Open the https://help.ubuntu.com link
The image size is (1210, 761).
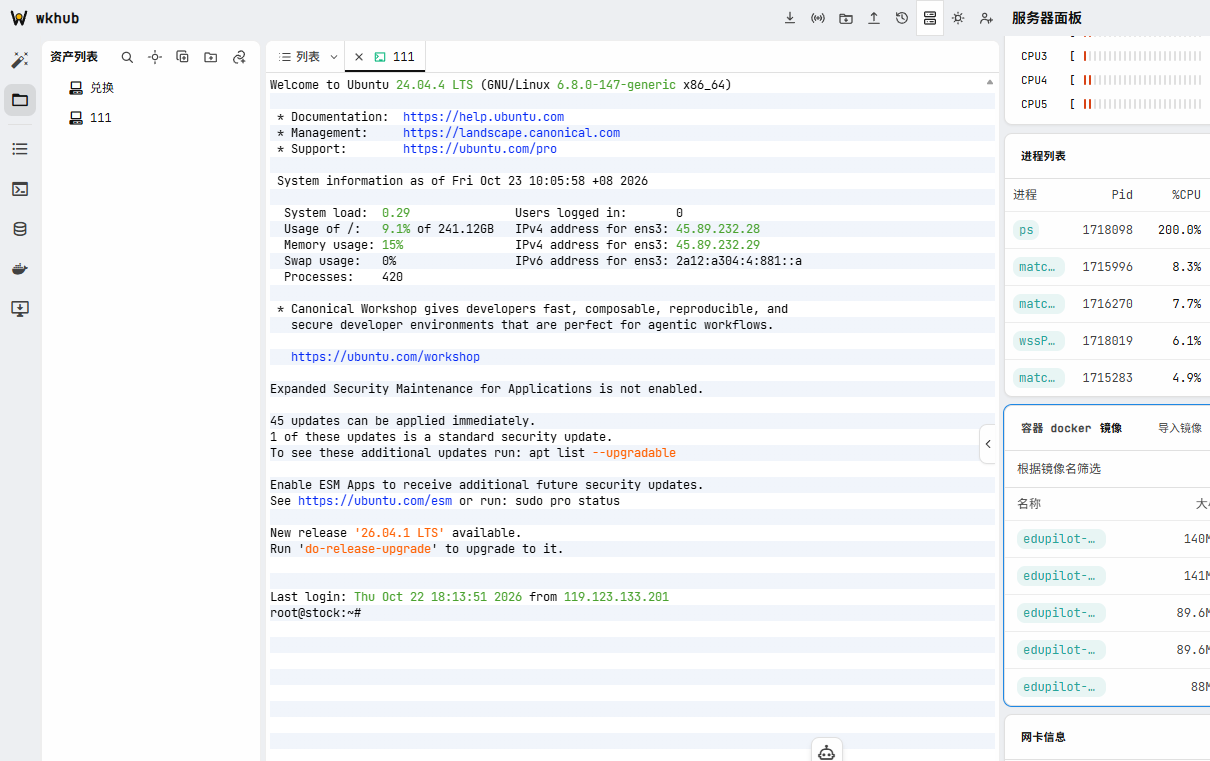[x=483, y=117]
